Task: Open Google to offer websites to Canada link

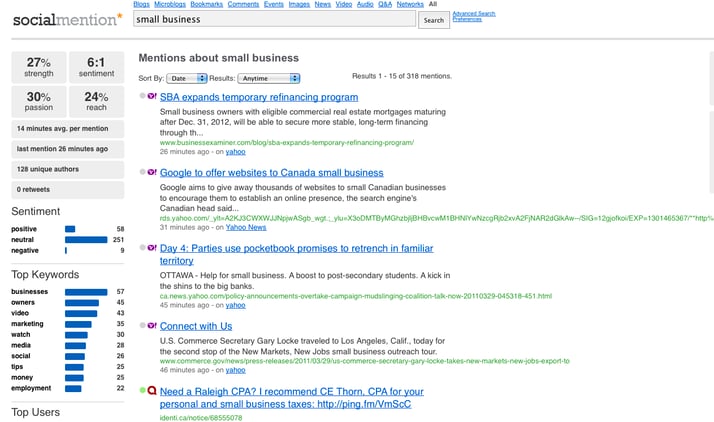Action: 271,173
